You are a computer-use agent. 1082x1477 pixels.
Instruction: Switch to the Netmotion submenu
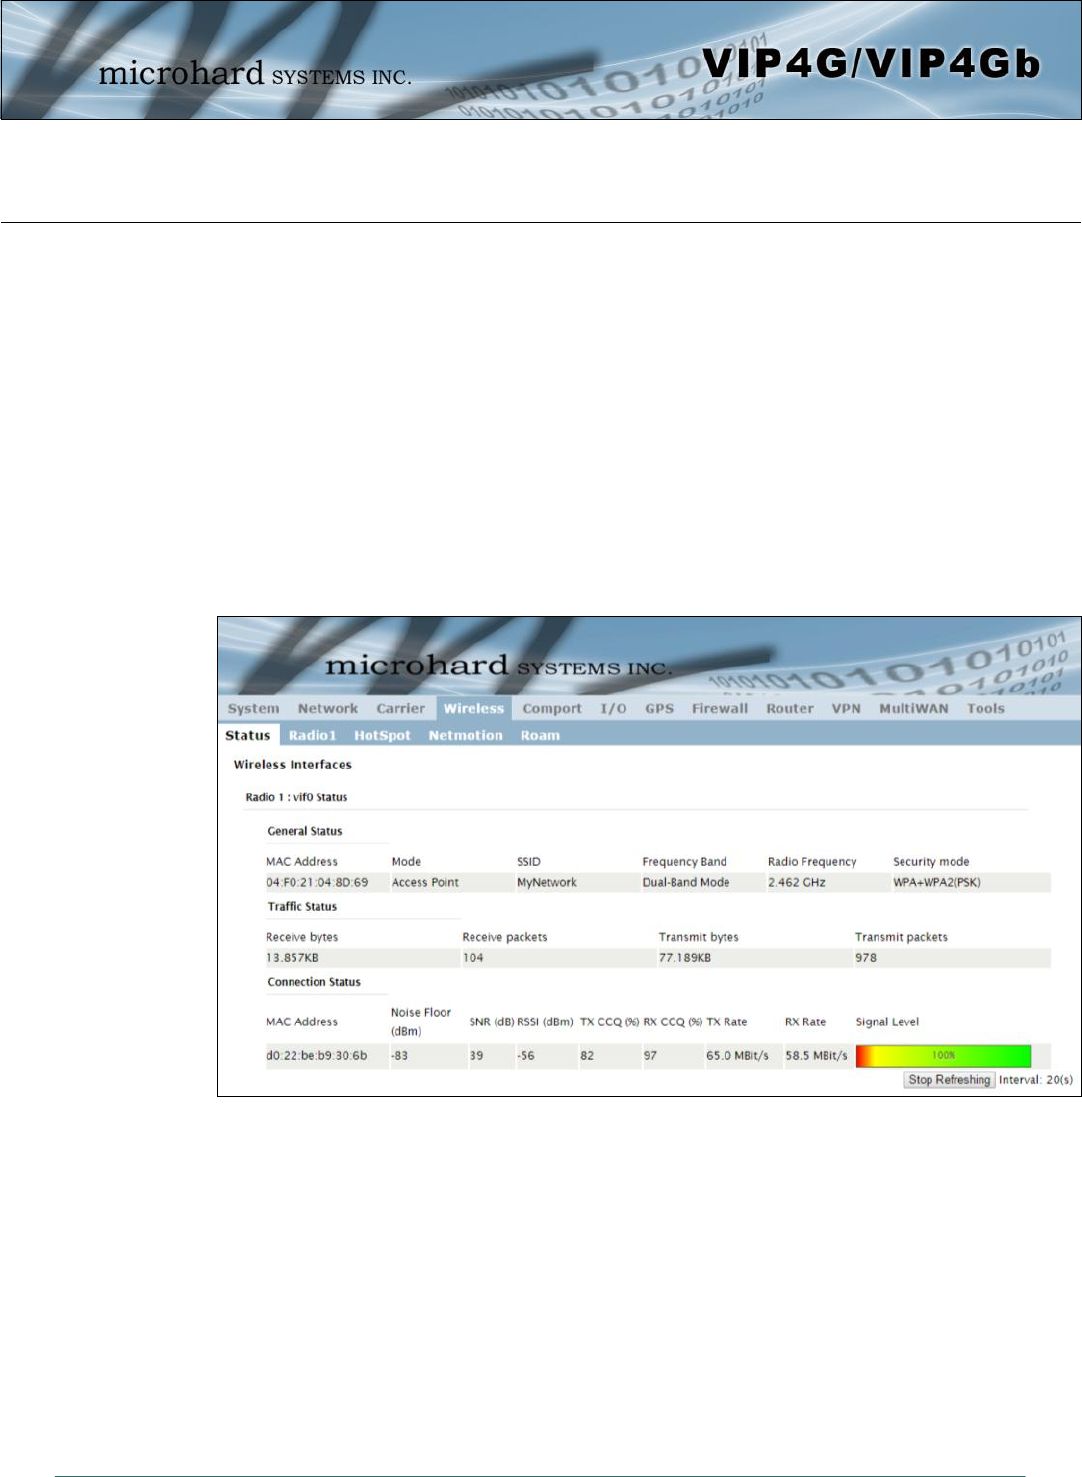465,735
